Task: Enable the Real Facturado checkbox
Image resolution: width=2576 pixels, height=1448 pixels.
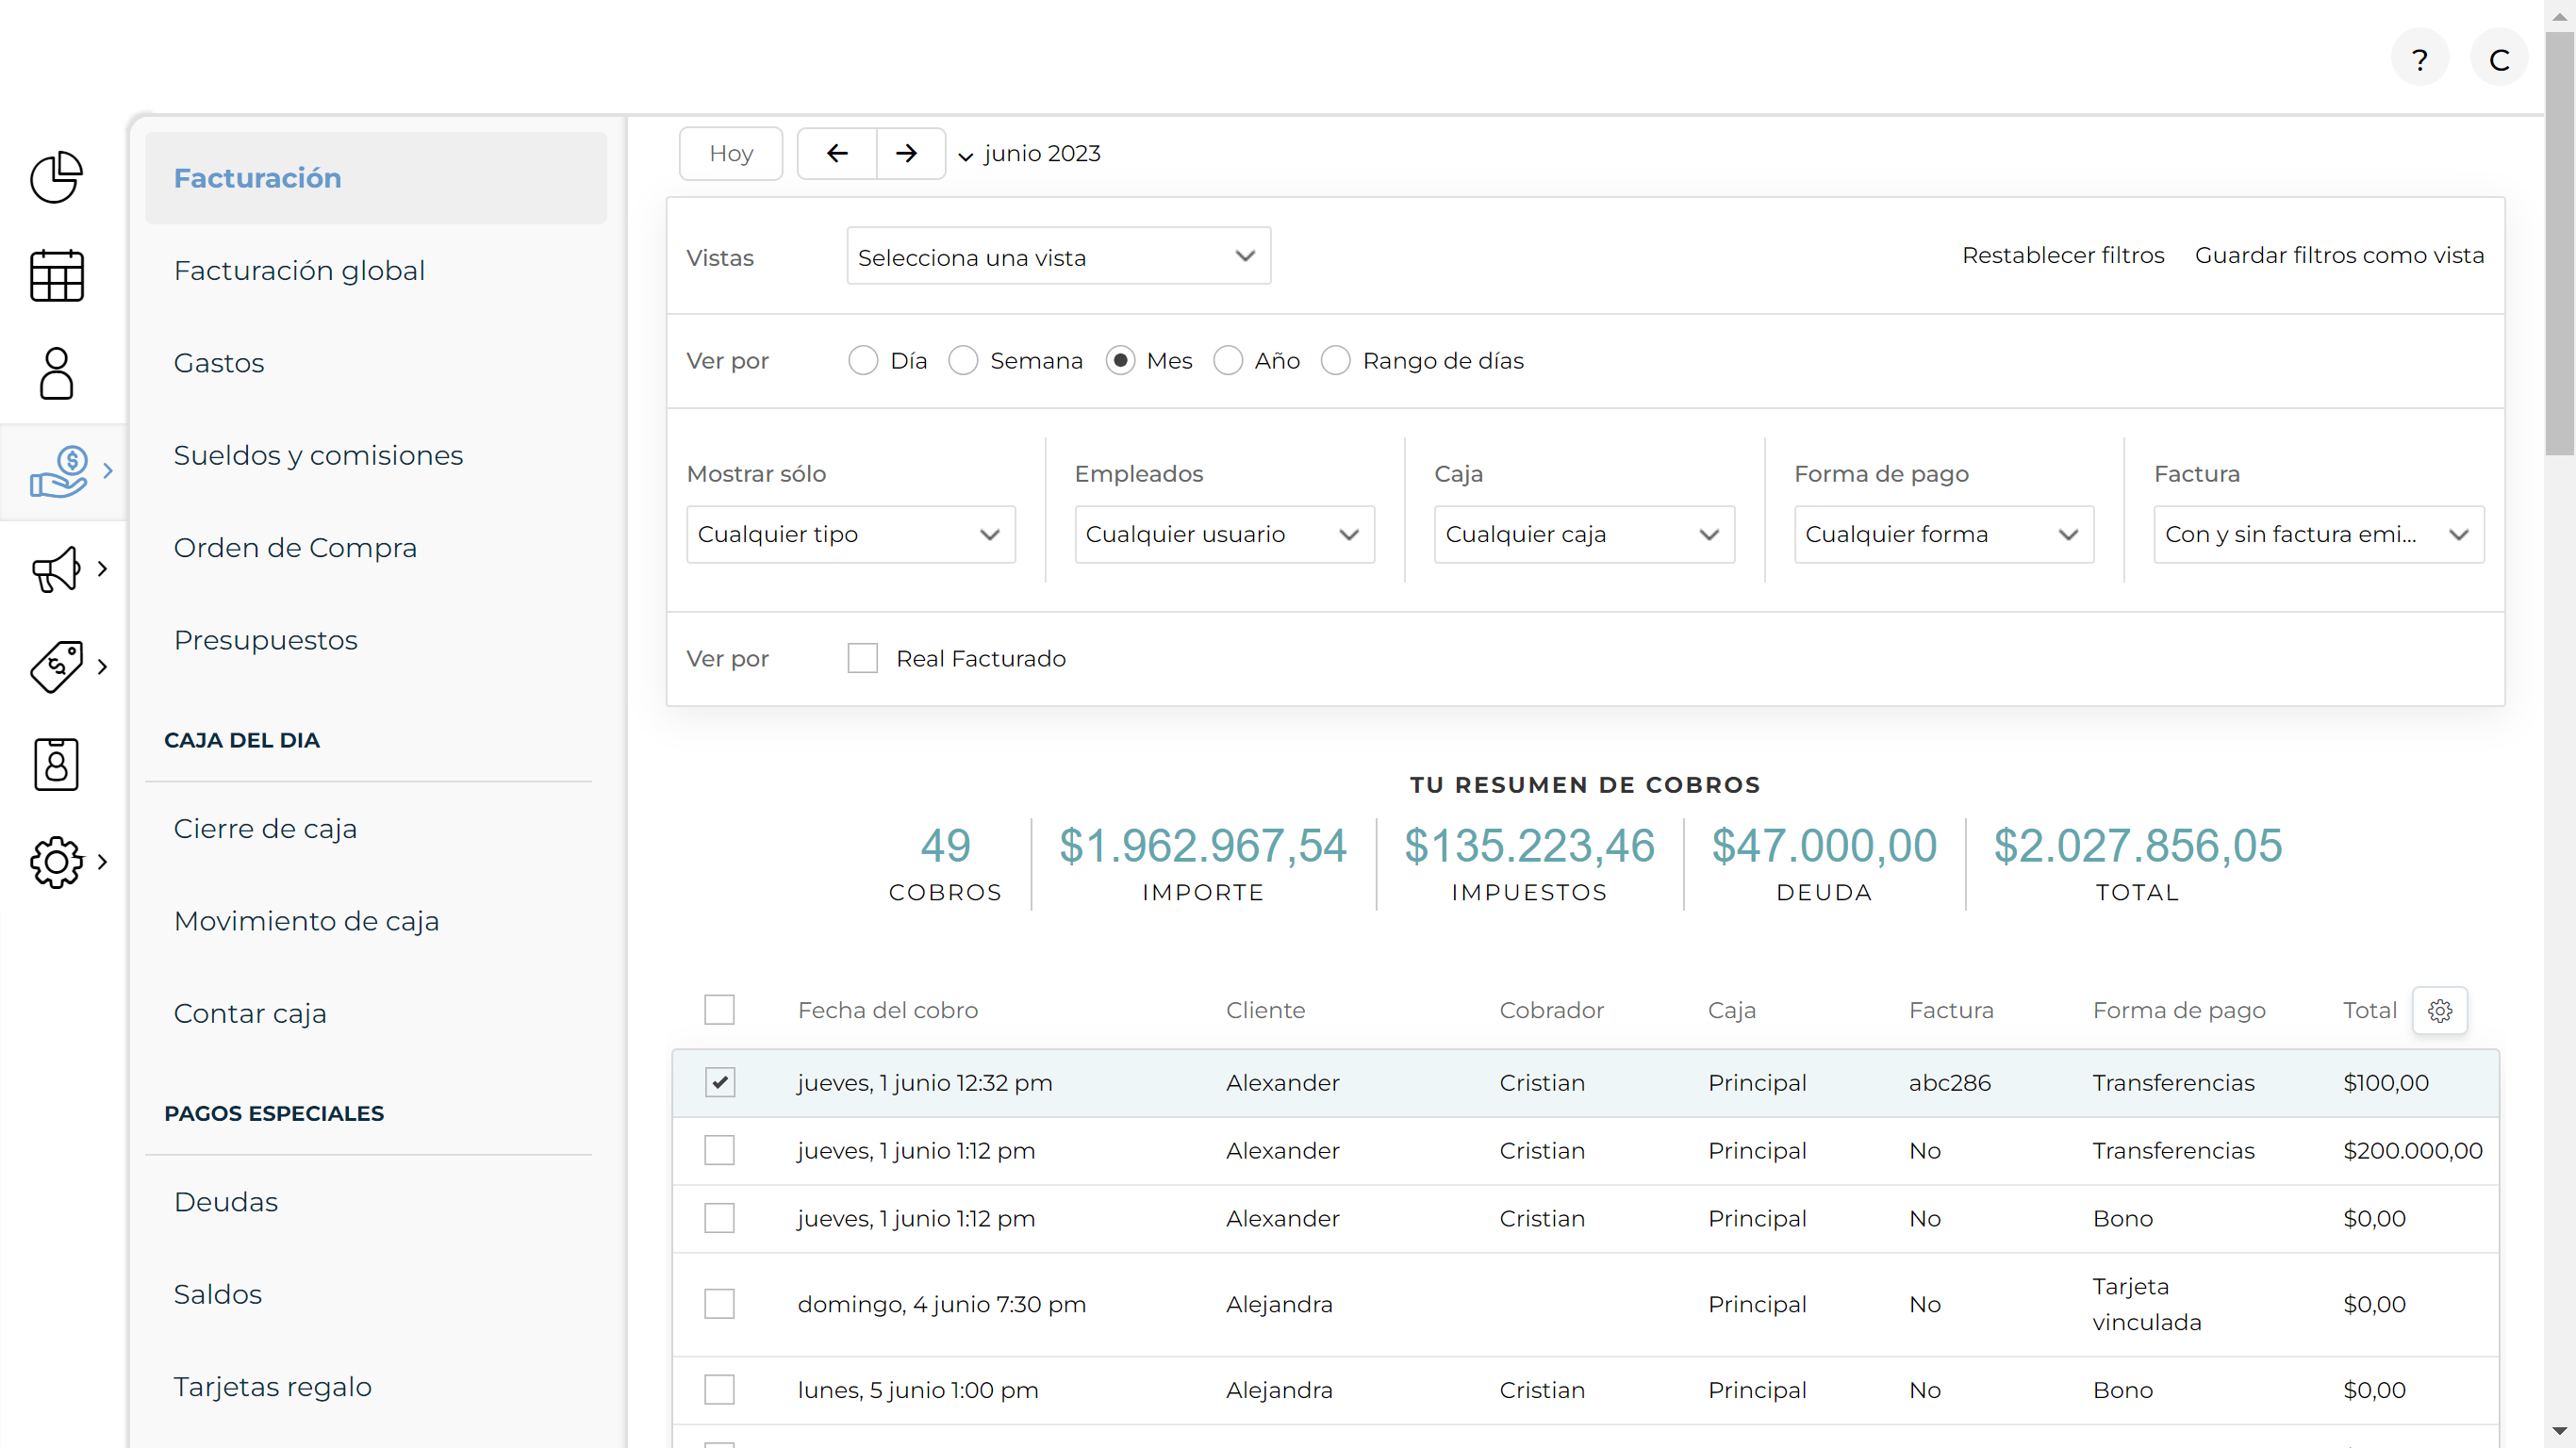Action: [862, 658]
